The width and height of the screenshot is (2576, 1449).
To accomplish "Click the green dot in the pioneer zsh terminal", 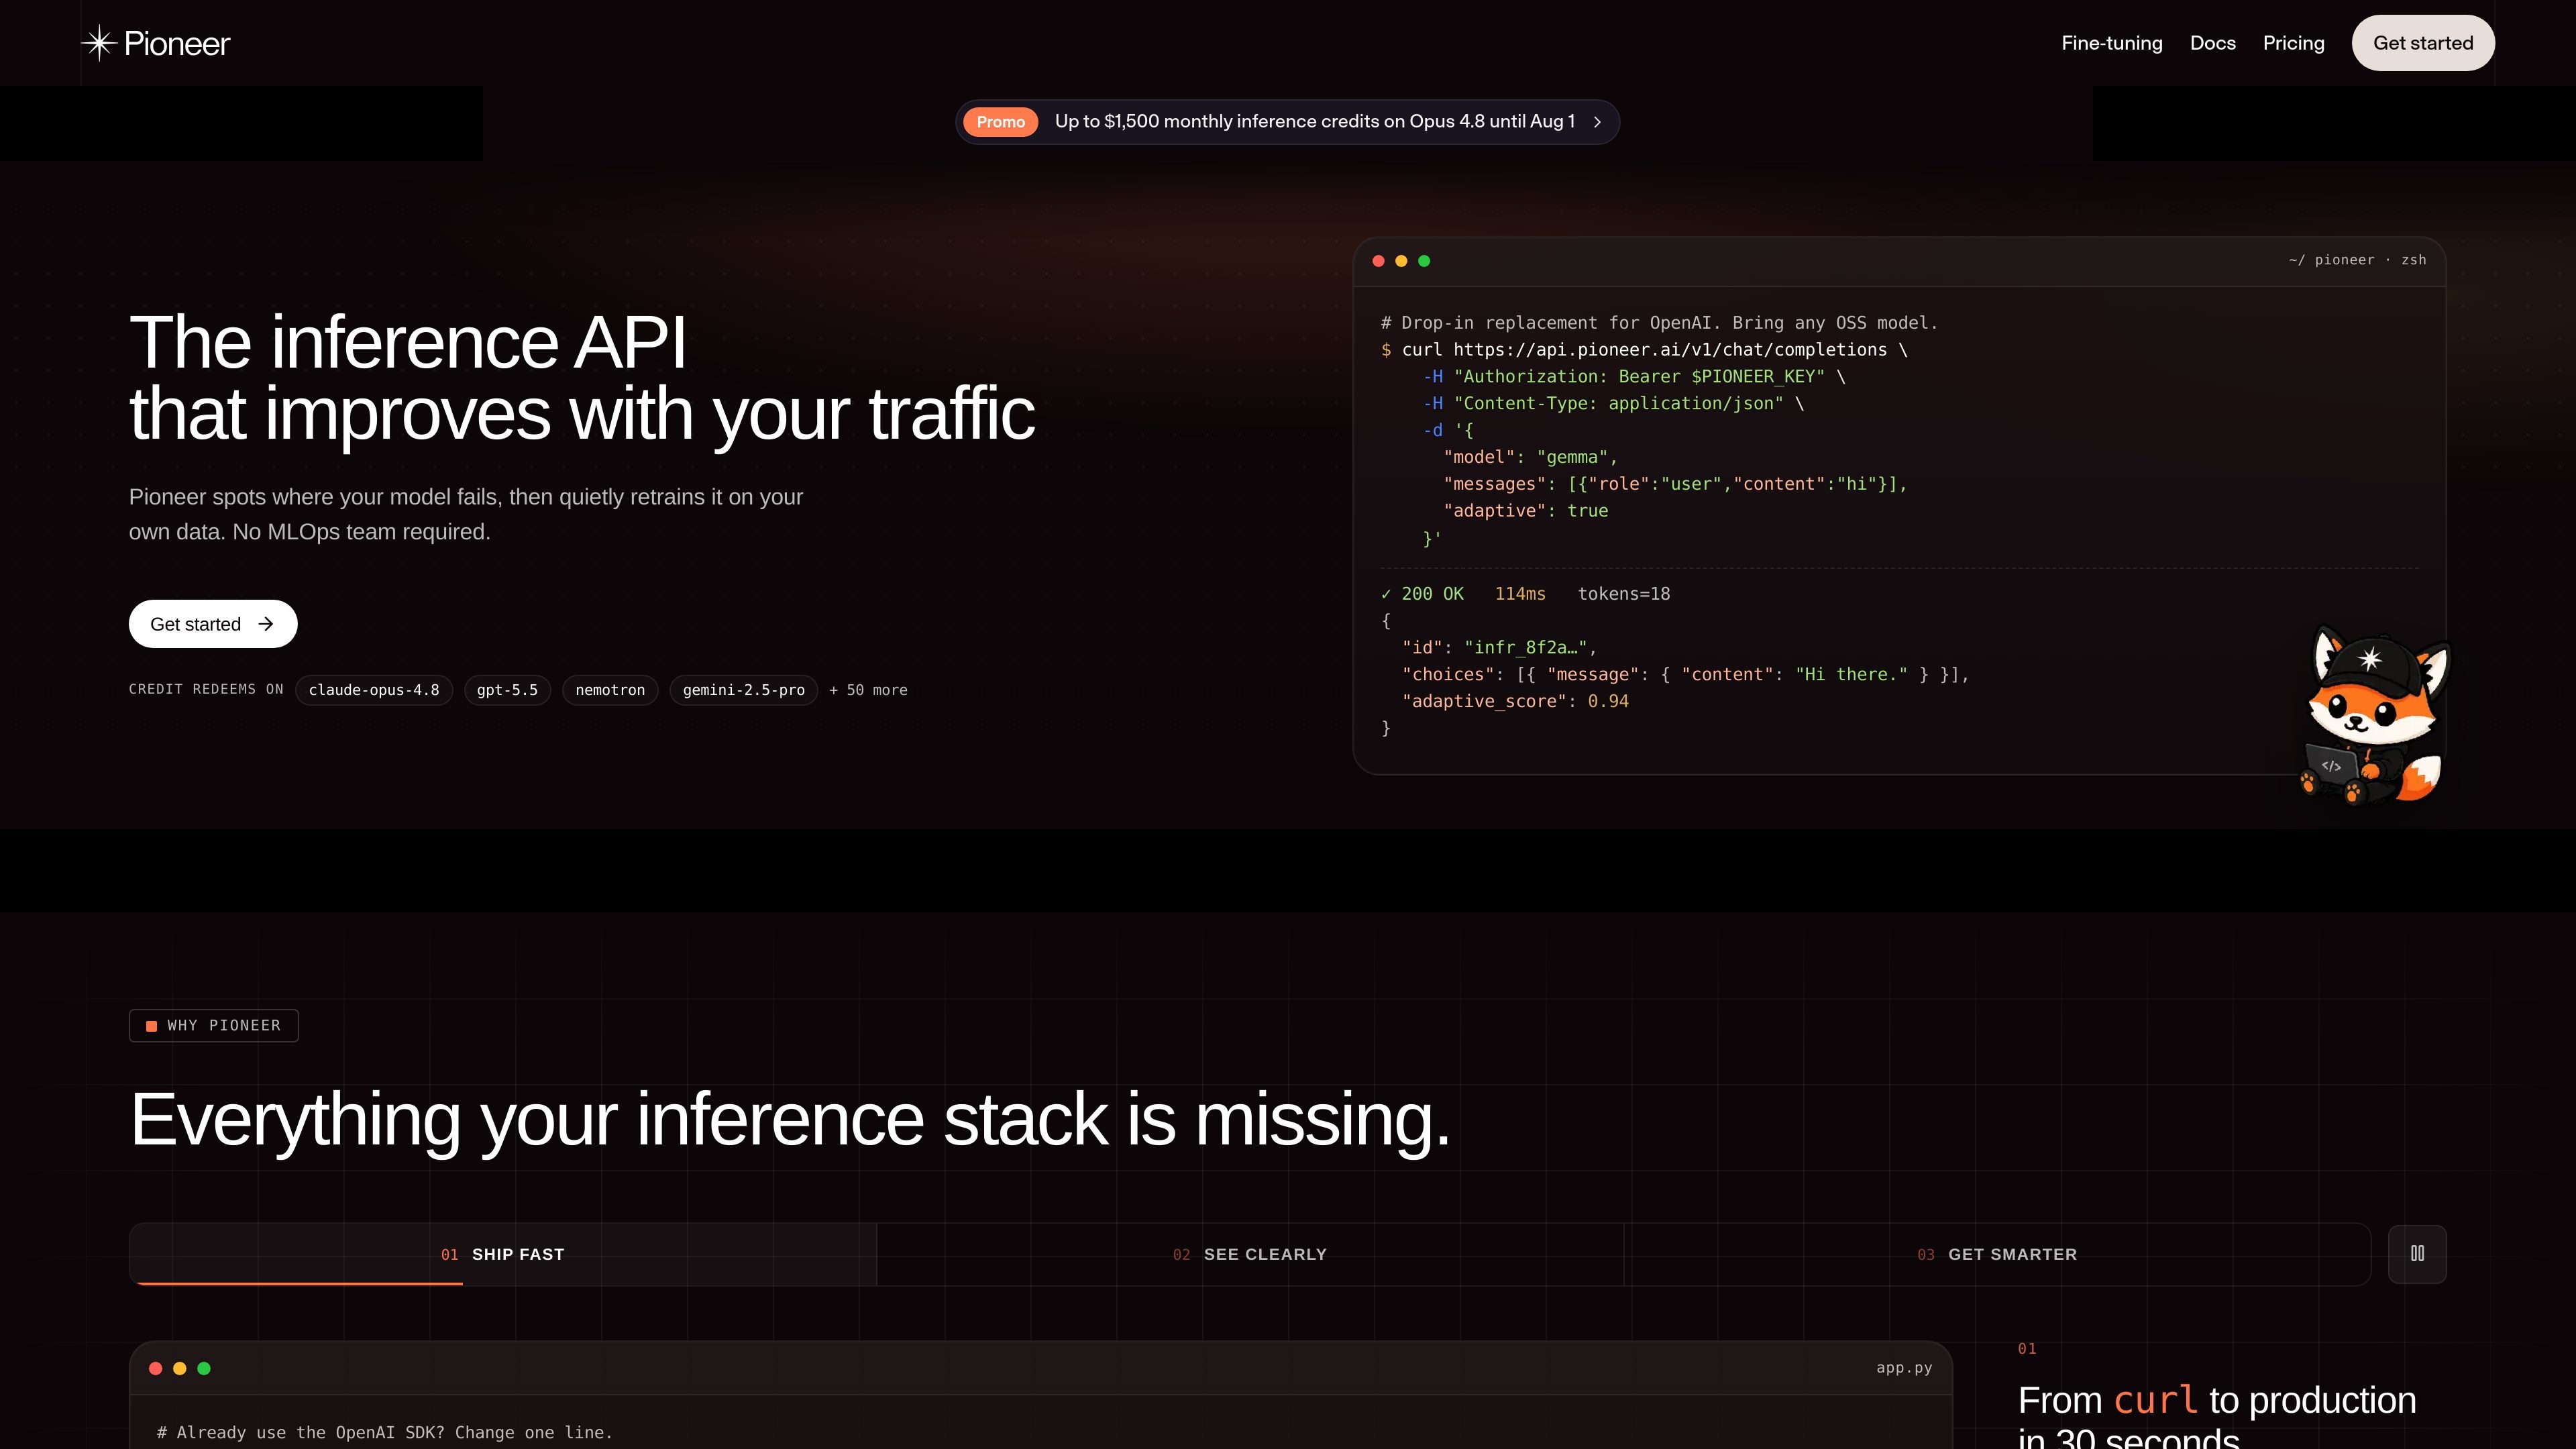I will point(1424,261).
